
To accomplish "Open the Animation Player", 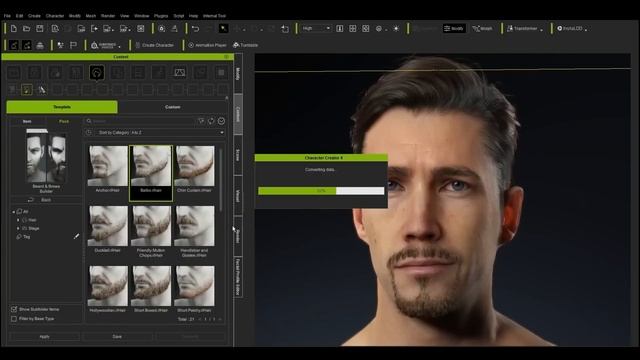I will 207,45.
